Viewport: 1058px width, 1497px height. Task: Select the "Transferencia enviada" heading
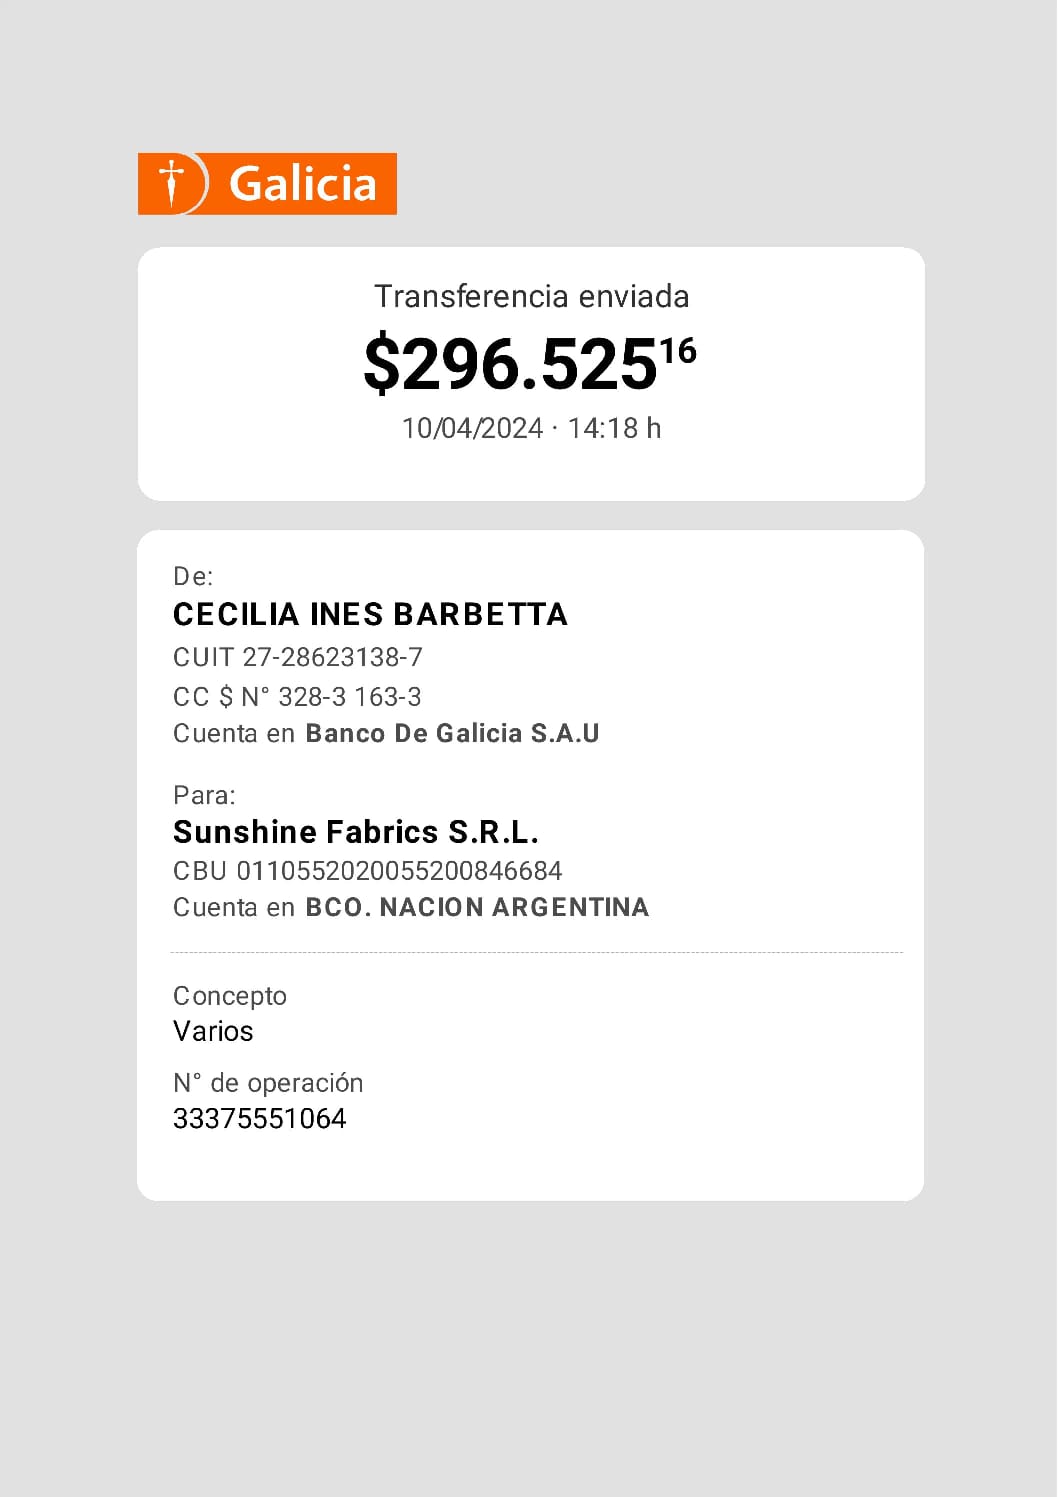(x=531, y=297)
